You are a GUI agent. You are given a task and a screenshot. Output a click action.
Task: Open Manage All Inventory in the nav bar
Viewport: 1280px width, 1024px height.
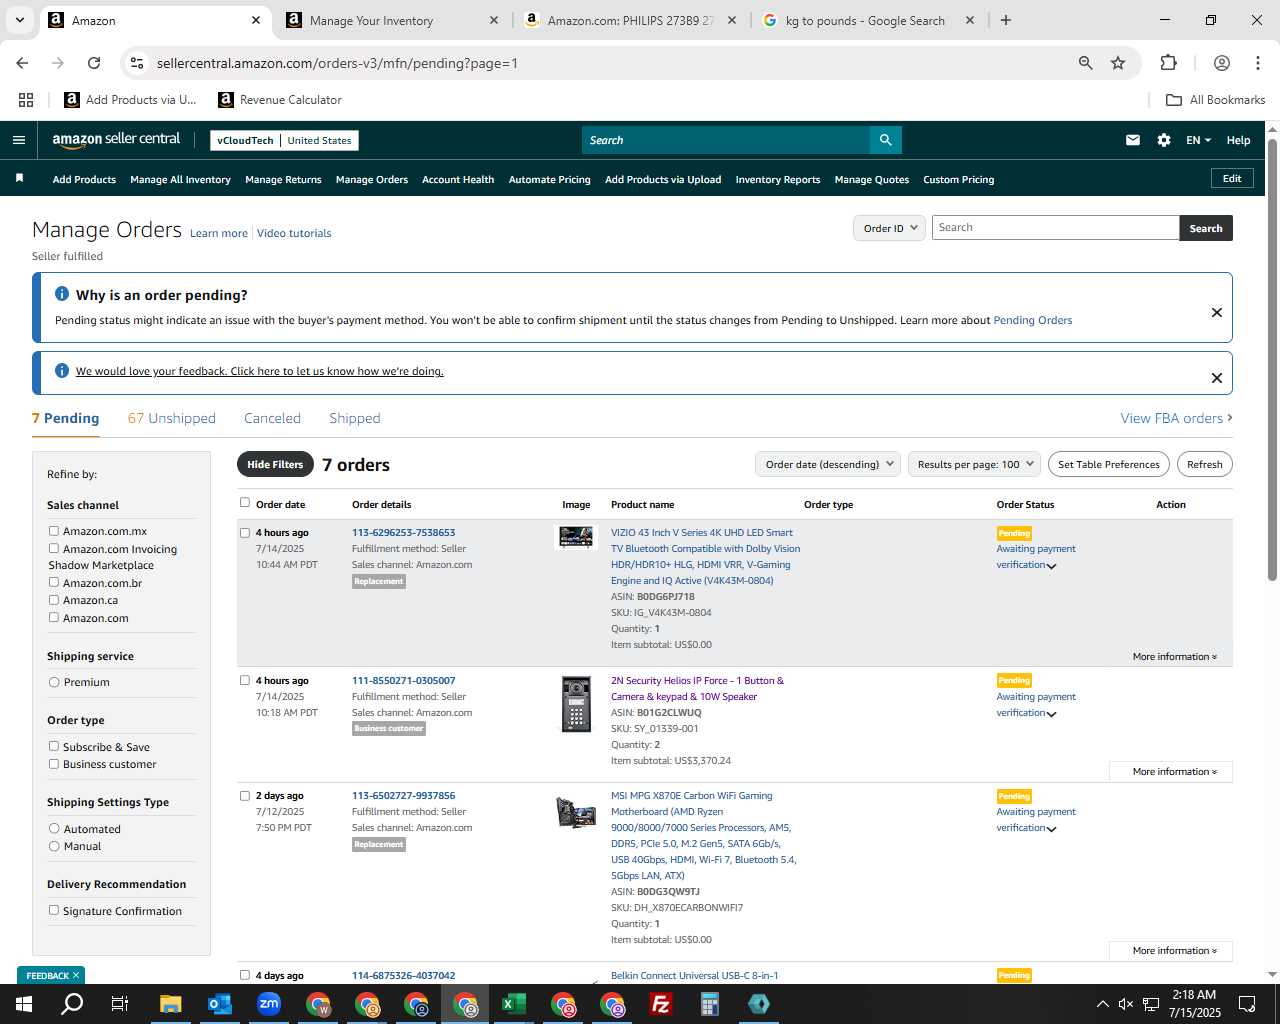coord(180,179)
